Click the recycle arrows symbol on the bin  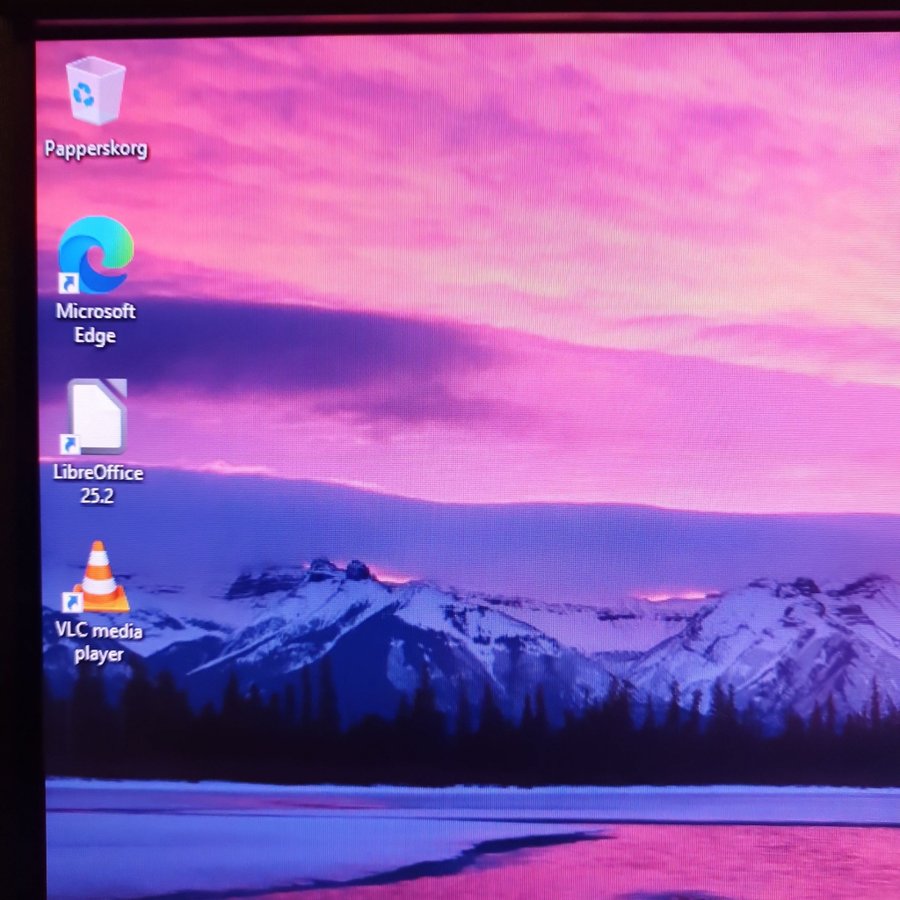point(87,94)
